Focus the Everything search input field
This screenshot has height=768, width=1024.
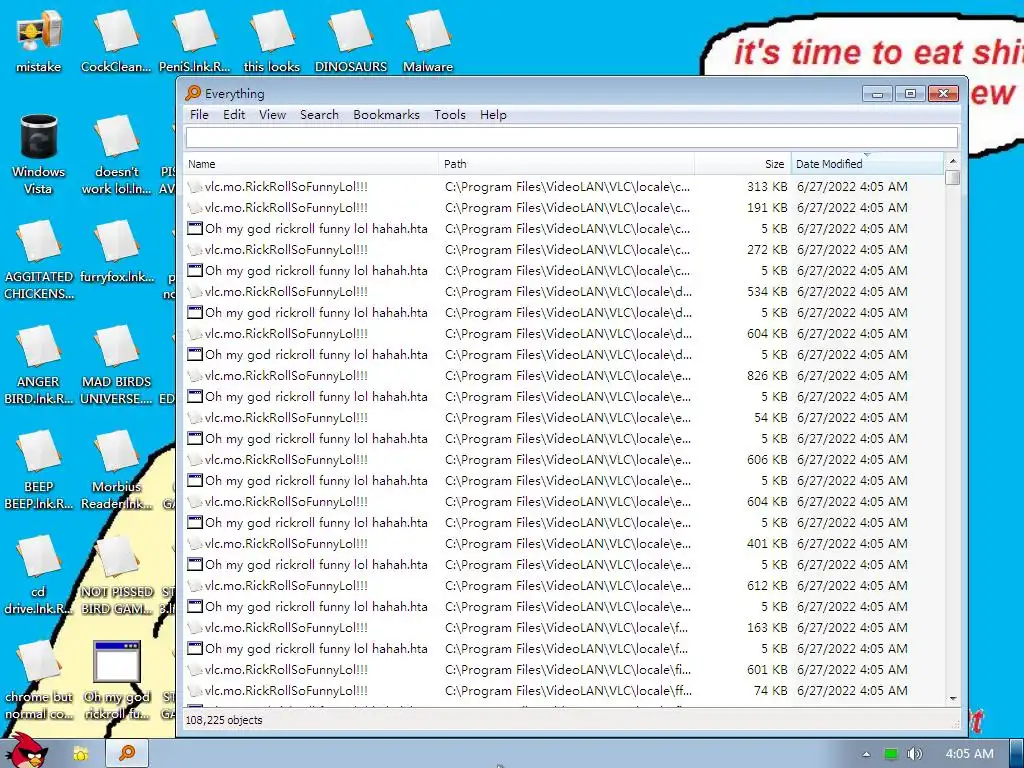pos(571,137)
